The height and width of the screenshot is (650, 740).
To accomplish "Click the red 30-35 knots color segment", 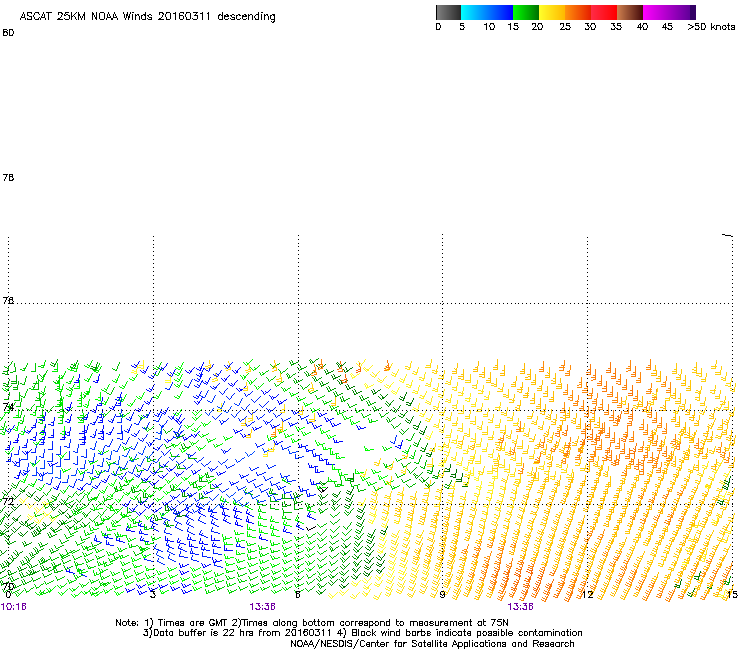I will tap(604, 12).
